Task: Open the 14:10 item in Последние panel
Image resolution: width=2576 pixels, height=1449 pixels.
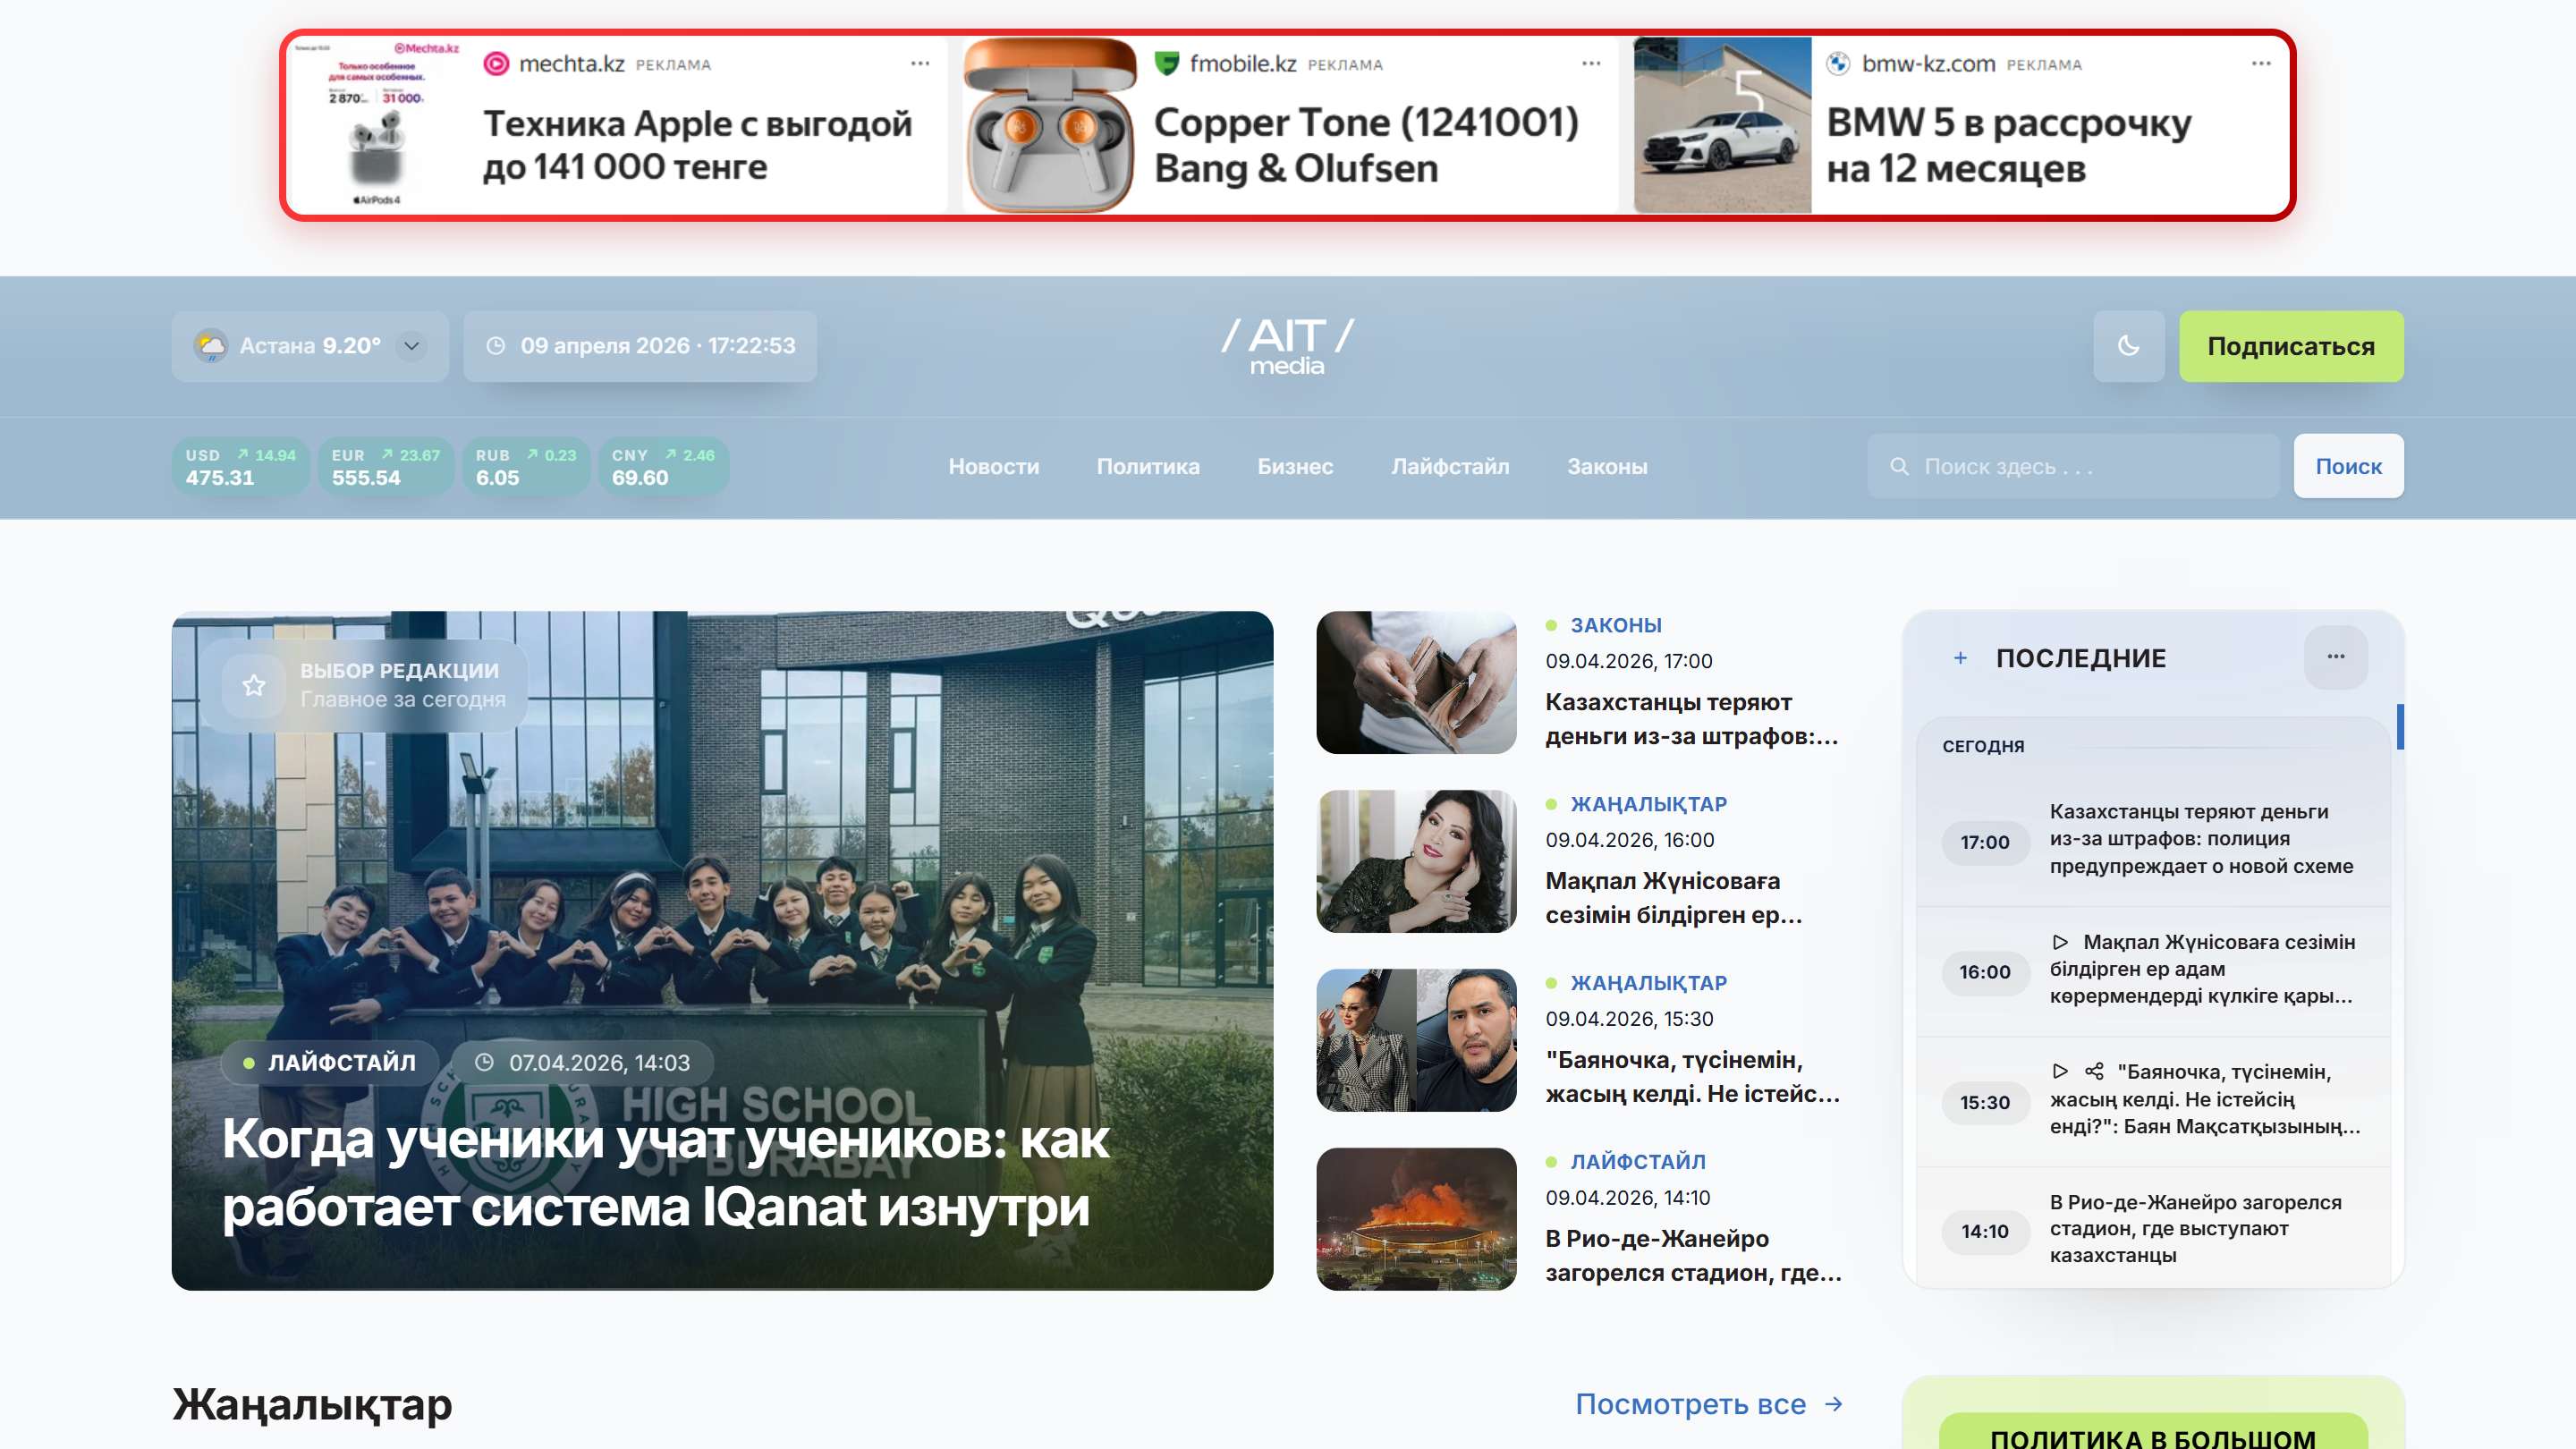Action: click(x=2153, y=1230)
